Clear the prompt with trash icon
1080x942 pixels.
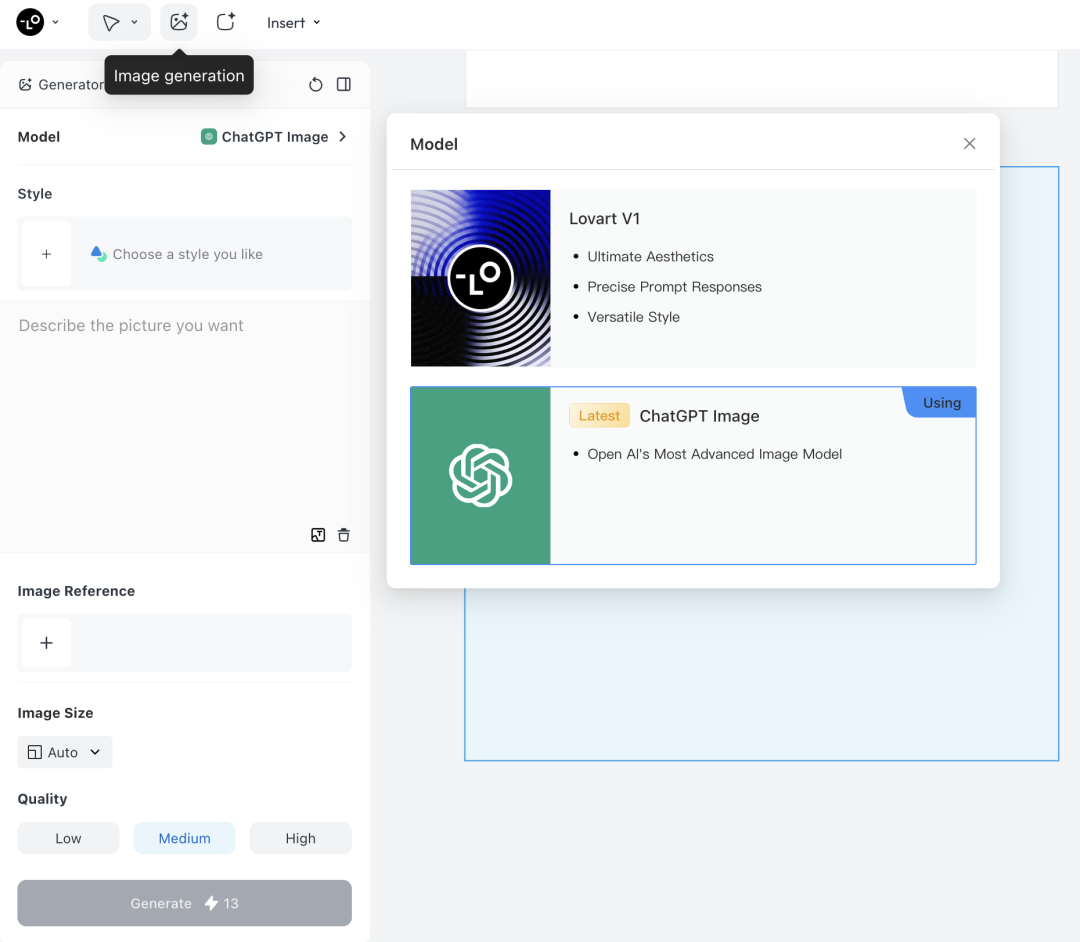click(344, 535)
